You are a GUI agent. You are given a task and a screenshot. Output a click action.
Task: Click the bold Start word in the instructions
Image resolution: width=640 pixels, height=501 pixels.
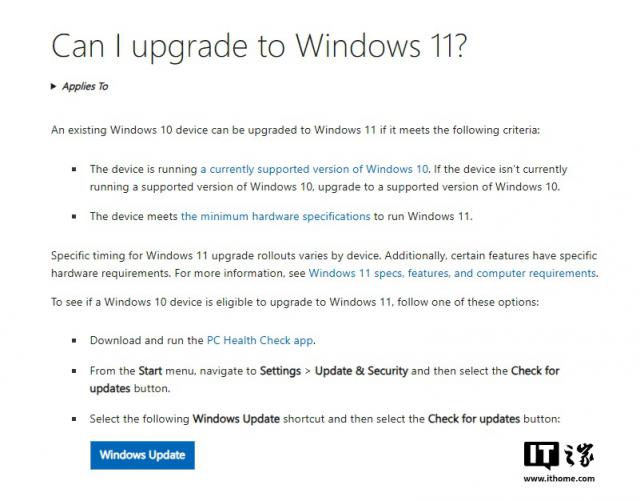(x=150, y=371)
